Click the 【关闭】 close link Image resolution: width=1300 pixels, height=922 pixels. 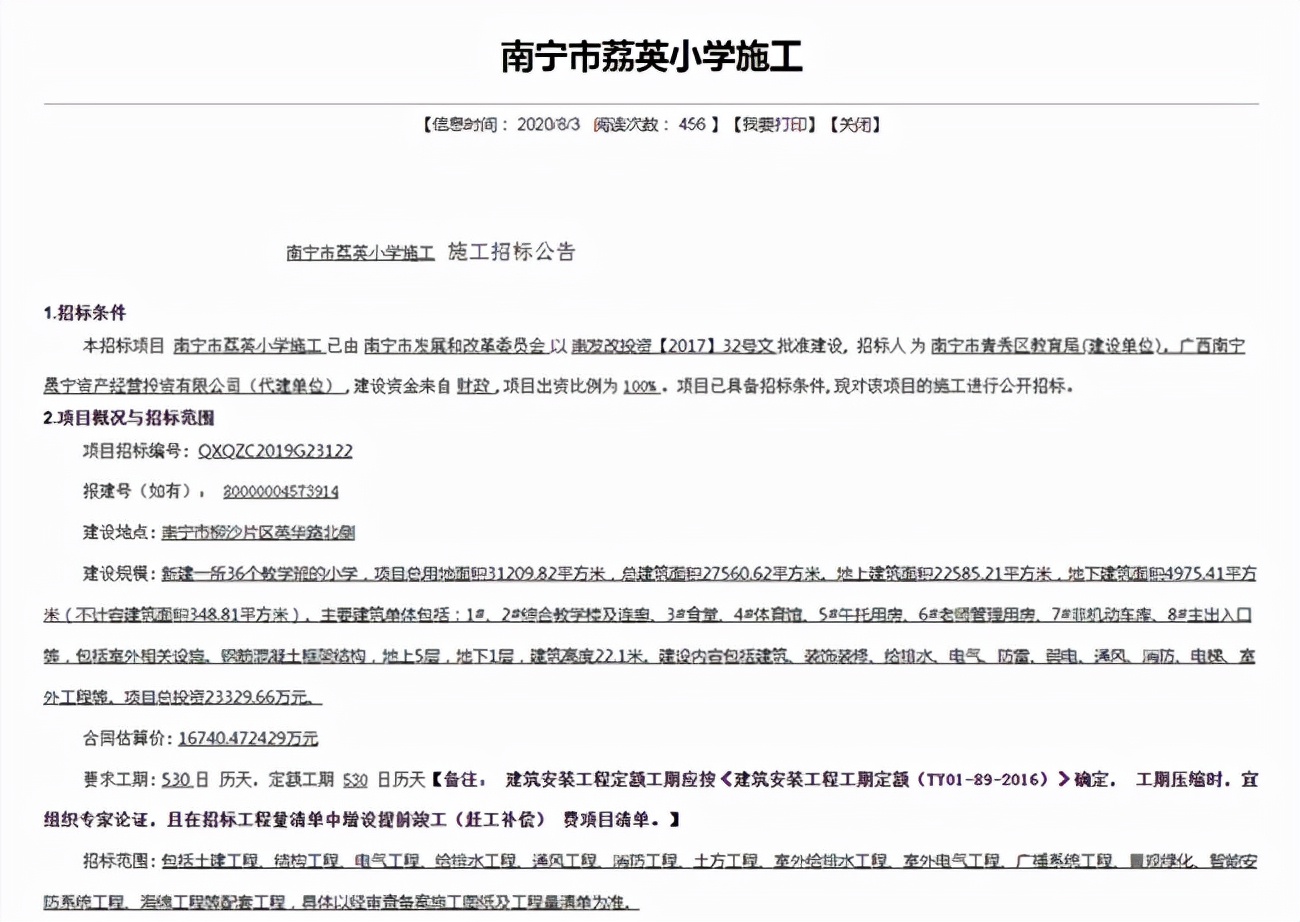[x=855, y=126]
